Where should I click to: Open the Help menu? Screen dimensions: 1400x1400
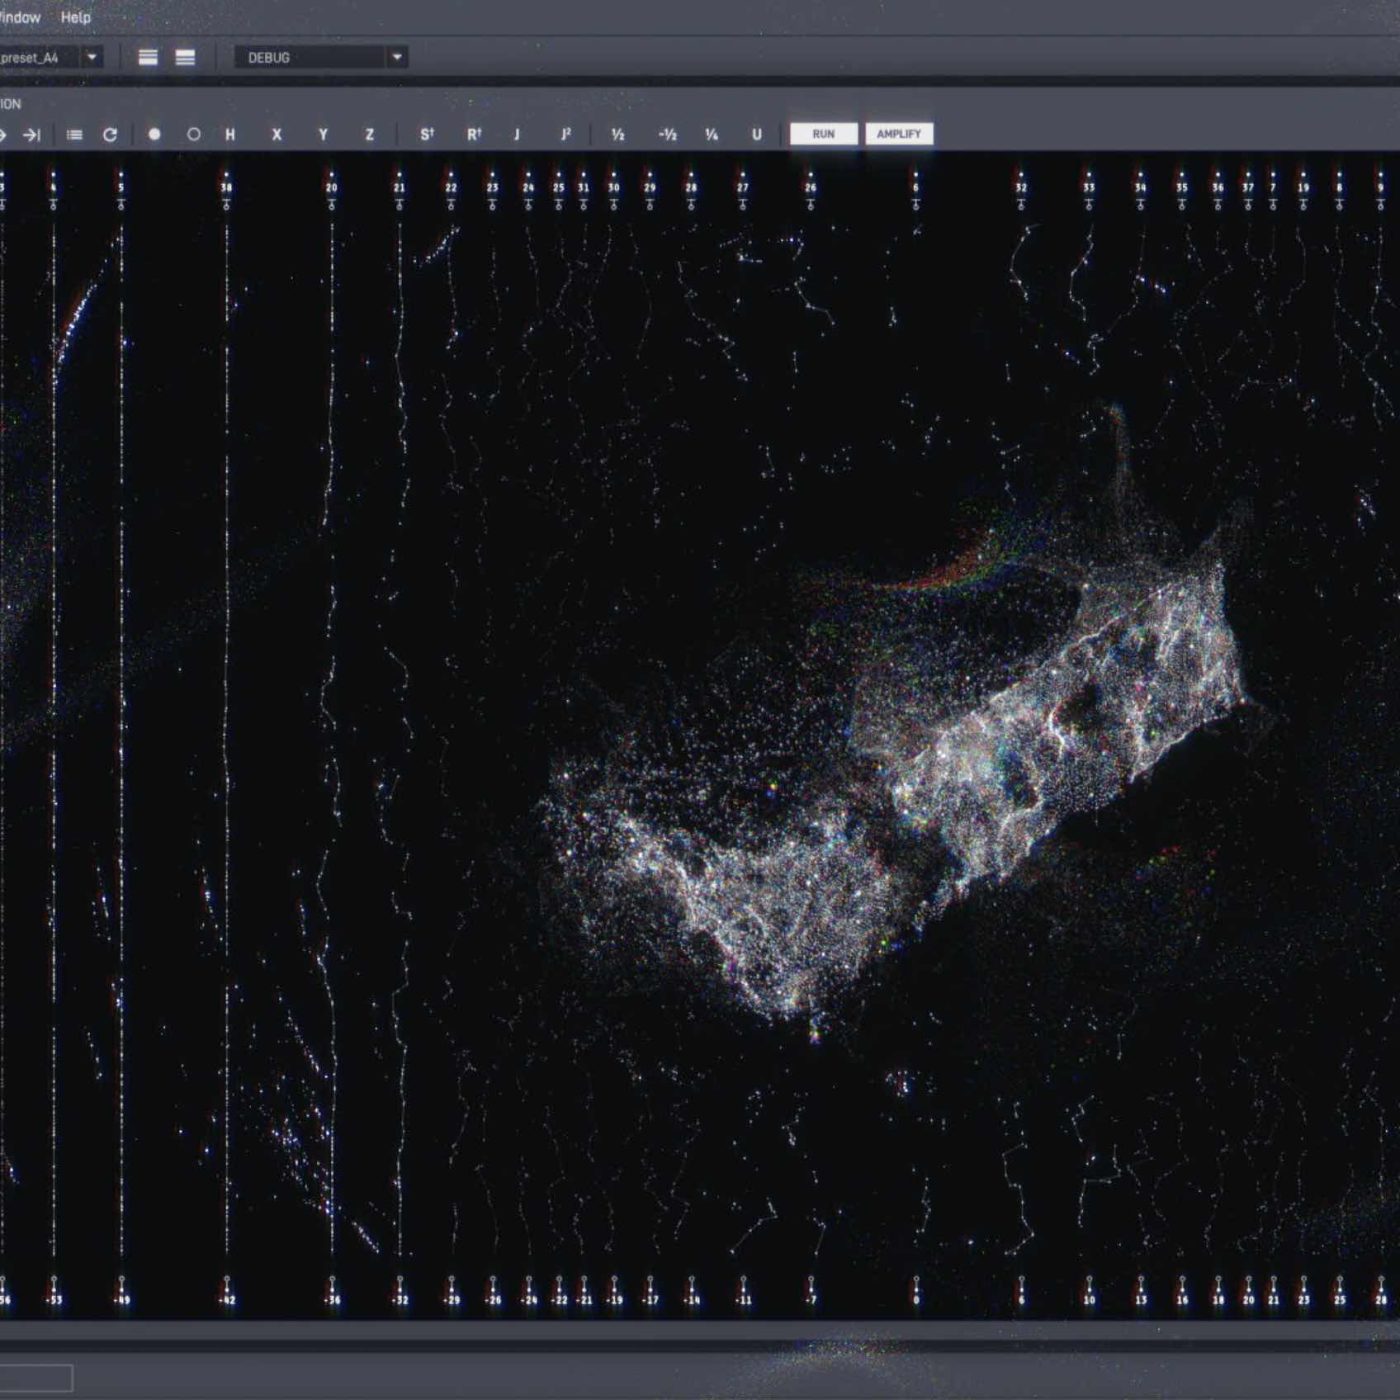pyautogui.click(x=75, y=17)
